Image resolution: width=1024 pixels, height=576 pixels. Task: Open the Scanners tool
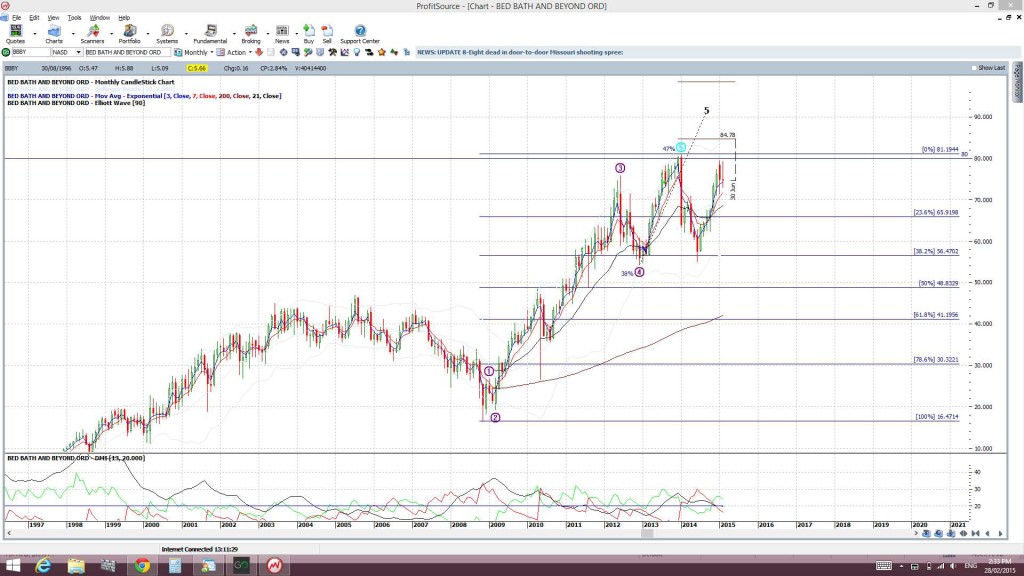[92, 34]
